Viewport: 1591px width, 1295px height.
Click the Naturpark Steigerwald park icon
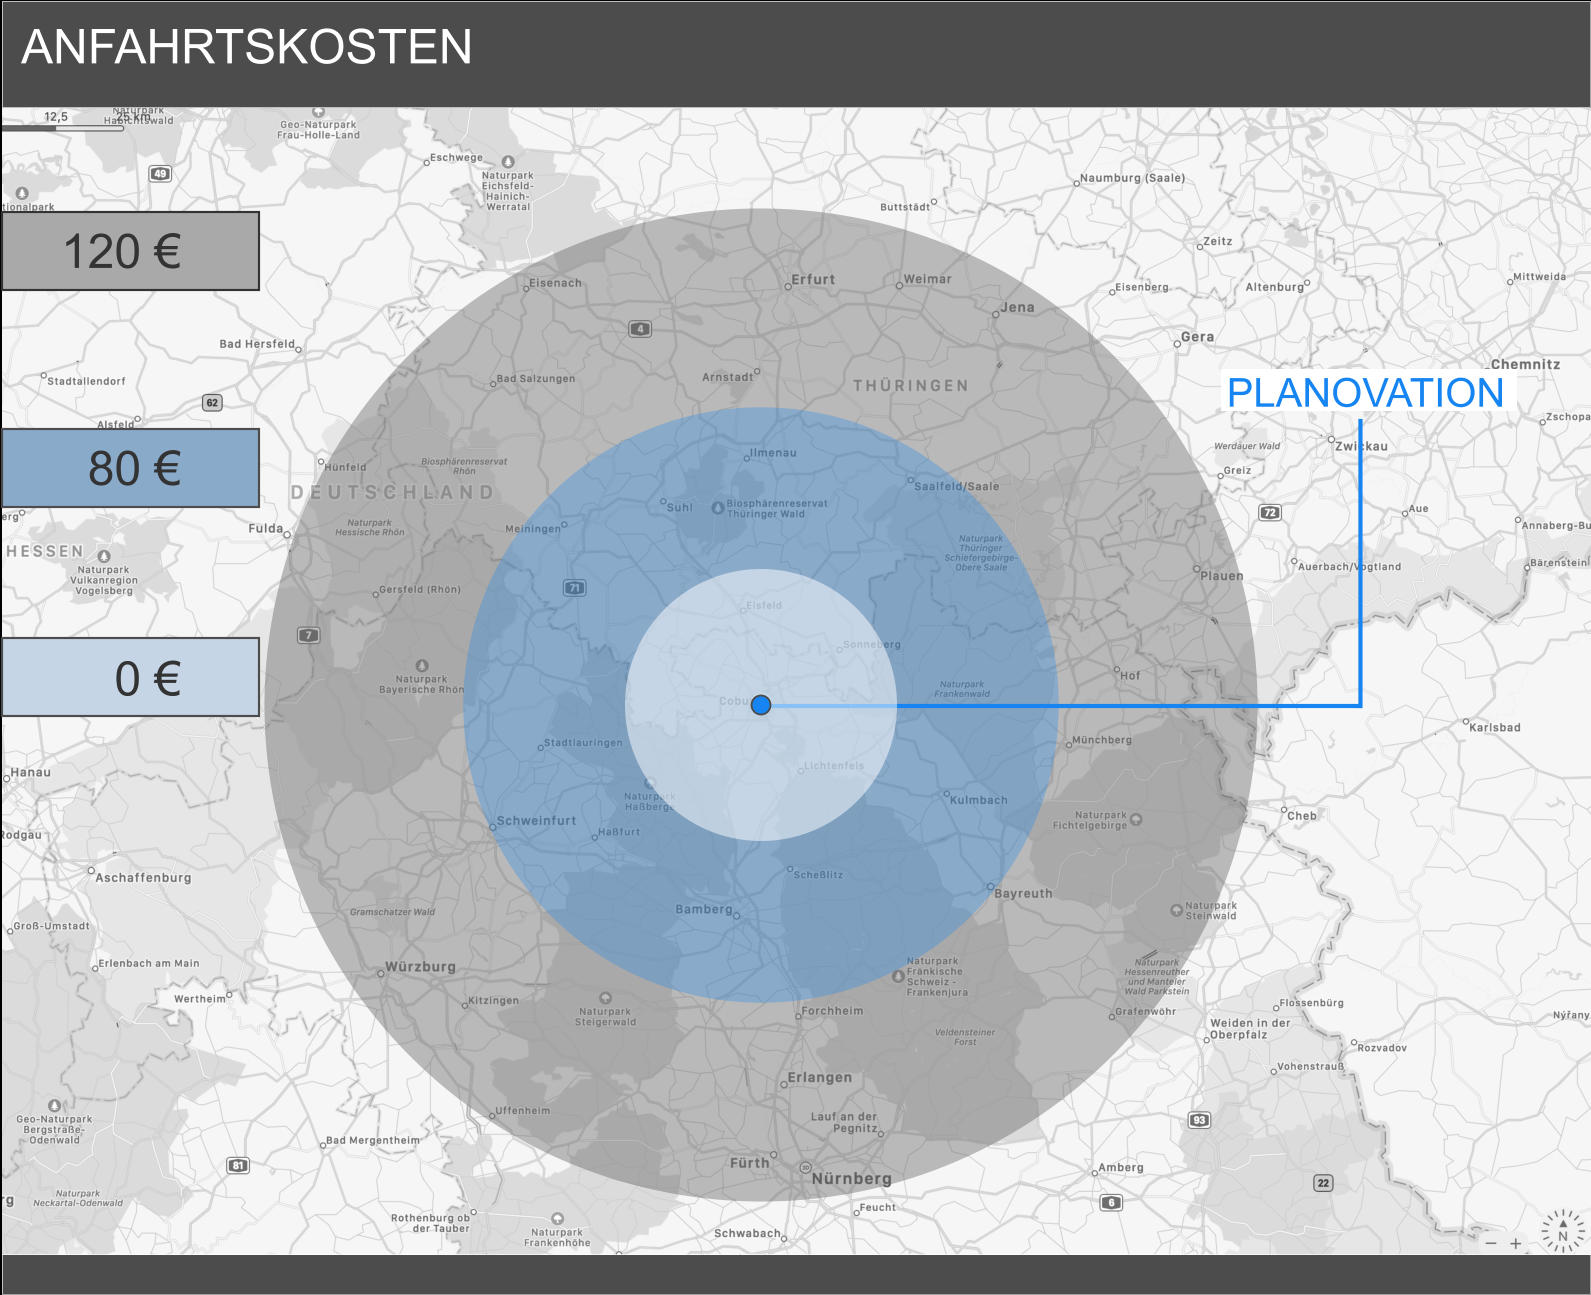605,998
